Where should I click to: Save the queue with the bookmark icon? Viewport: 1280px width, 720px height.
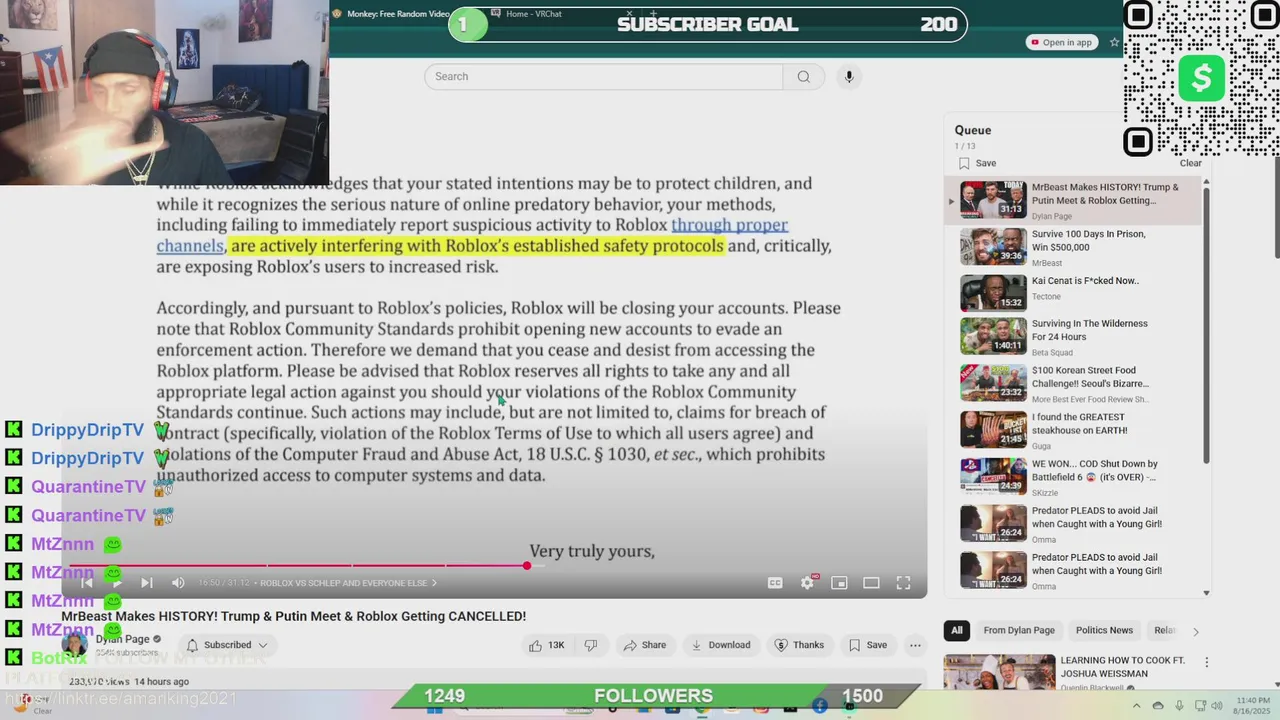[x=977, y=163]
